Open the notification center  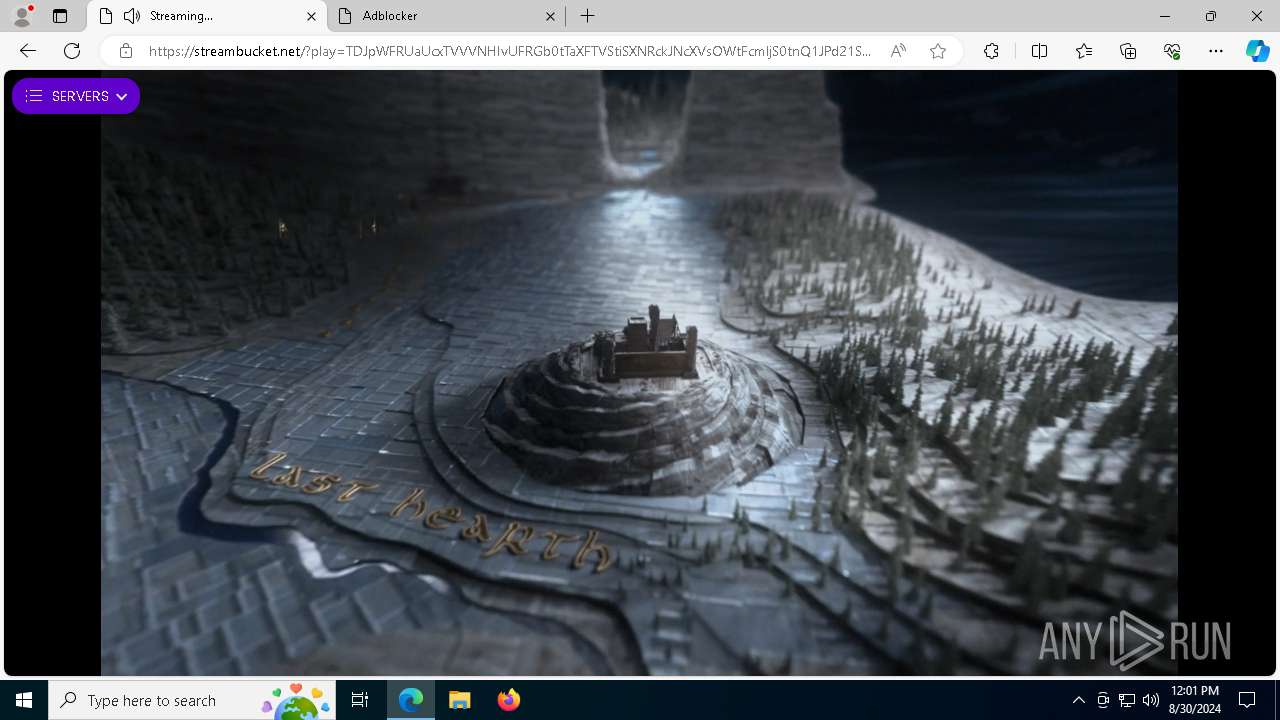tap(1247, 700)
